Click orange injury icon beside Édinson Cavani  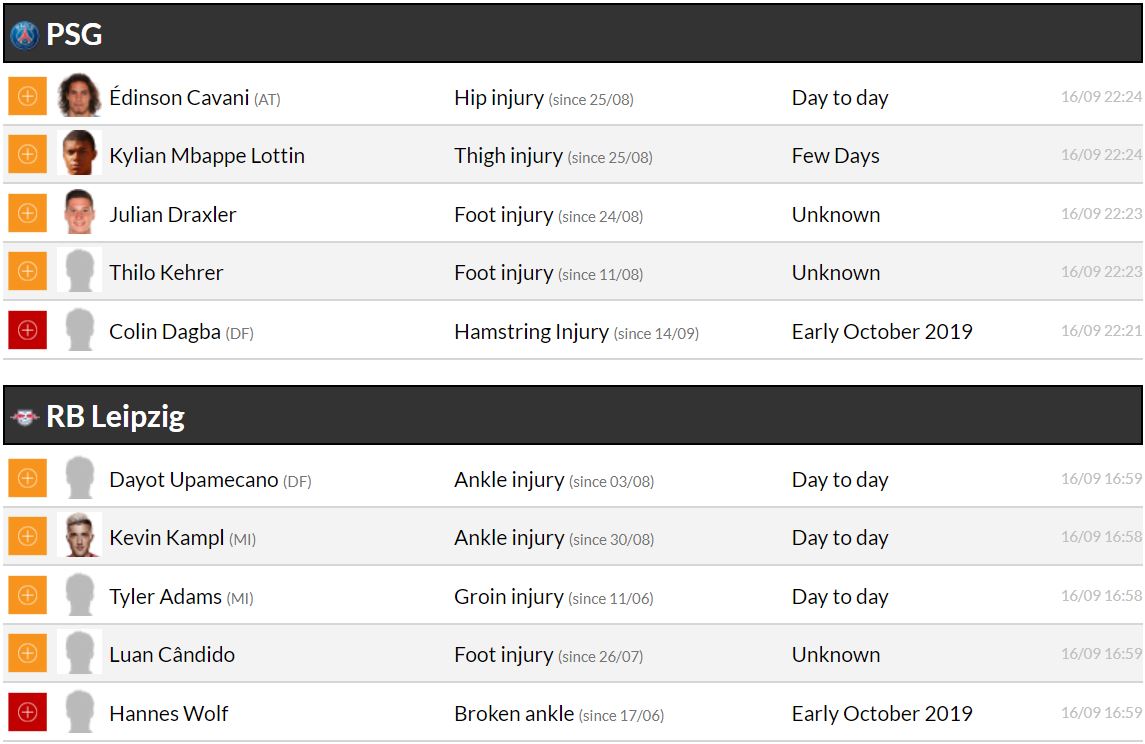pos(27,97)
